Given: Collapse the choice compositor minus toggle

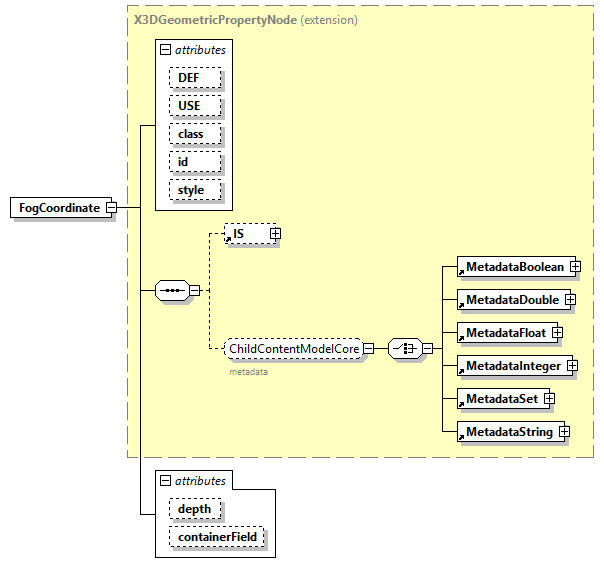Looking at the screenshot, I should click(x=427, y=348).
